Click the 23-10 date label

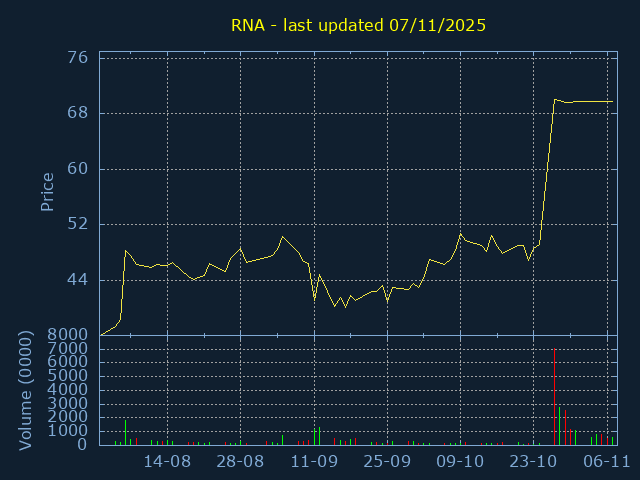(x=534, y=462)
